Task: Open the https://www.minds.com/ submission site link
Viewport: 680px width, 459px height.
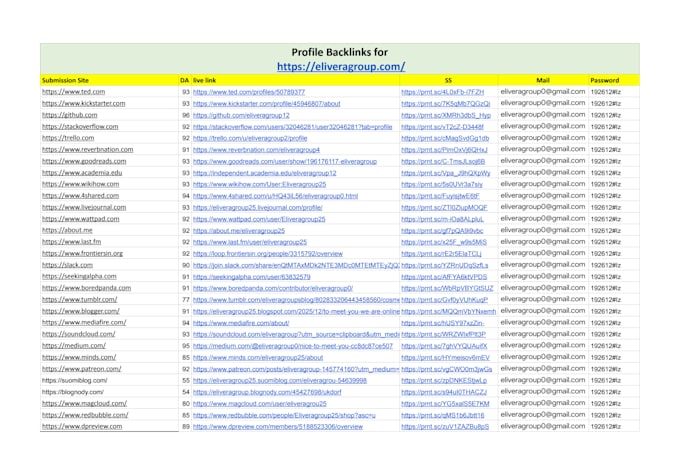Action: (79, 357)
